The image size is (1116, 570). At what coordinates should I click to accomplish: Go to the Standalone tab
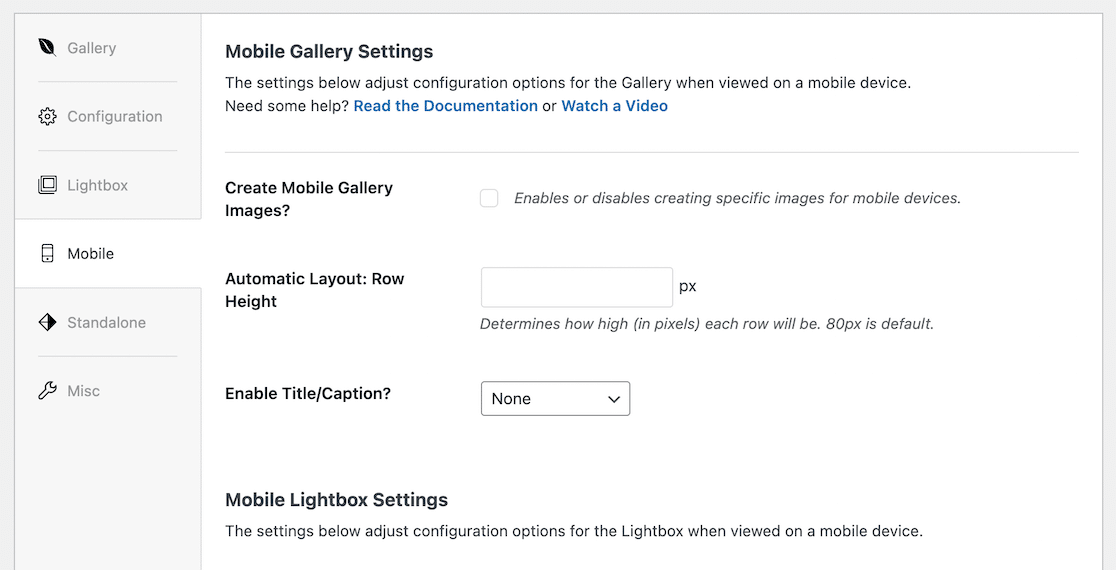(107, 322)
